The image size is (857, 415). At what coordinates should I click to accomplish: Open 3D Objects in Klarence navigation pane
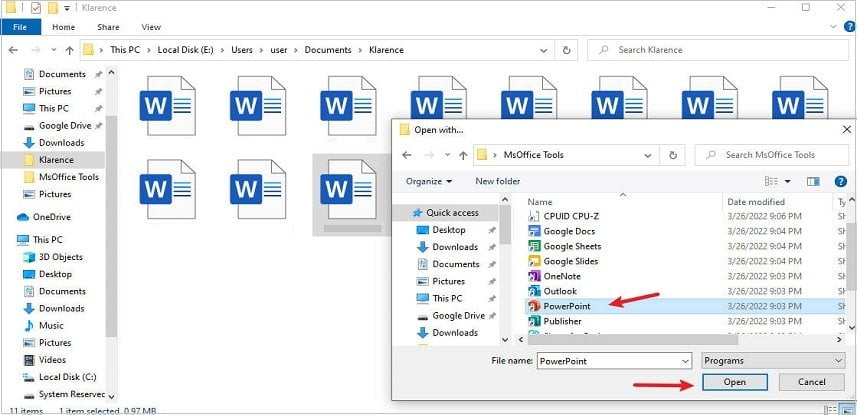(53, 257)
